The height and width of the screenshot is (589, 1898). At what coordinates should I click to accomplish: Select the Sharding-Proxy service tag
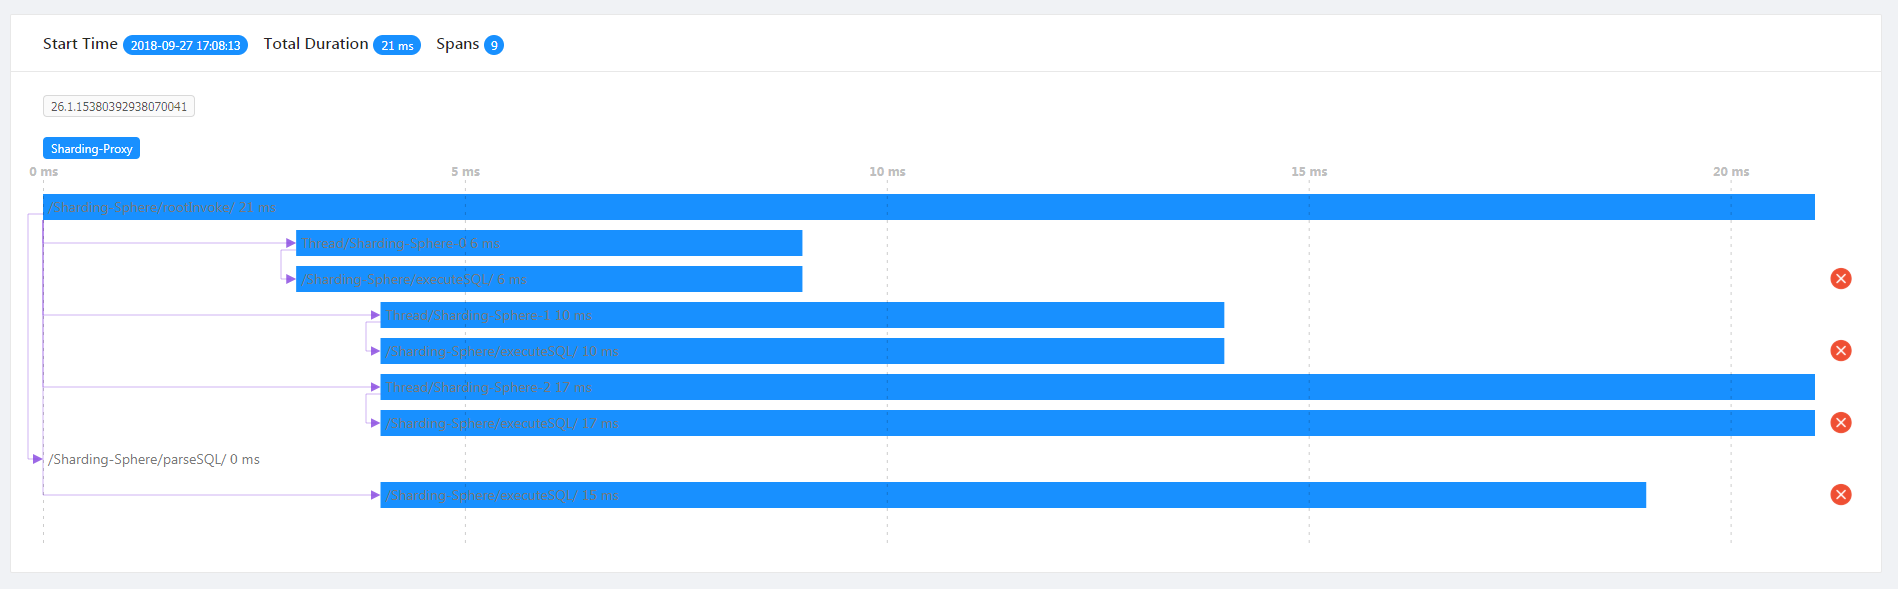pos(91,149)
